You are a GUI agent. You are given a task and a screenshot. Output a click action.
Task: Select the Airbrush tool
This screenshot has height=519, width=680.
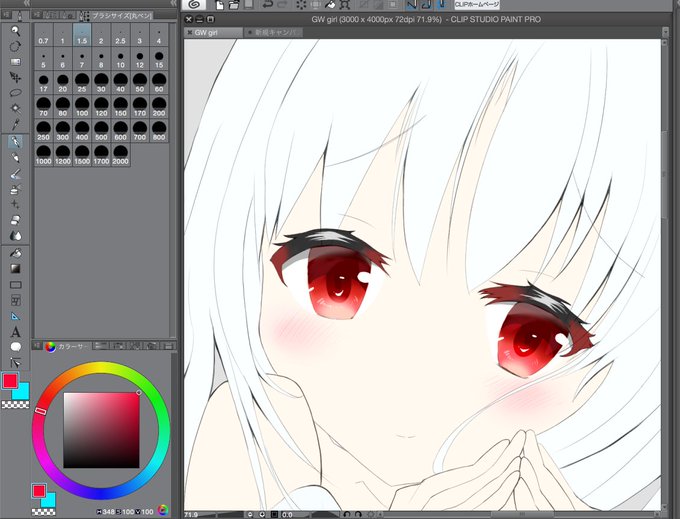(x=16, y=189)
